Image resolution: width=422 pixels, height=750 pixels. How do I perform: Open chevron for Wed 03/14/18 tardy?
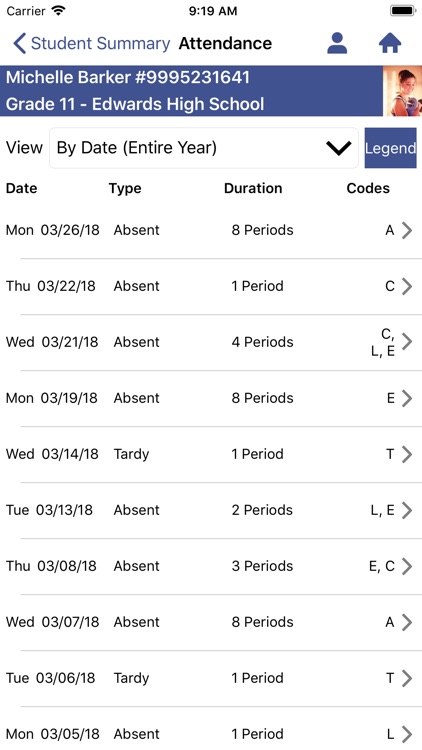(407, 454)
